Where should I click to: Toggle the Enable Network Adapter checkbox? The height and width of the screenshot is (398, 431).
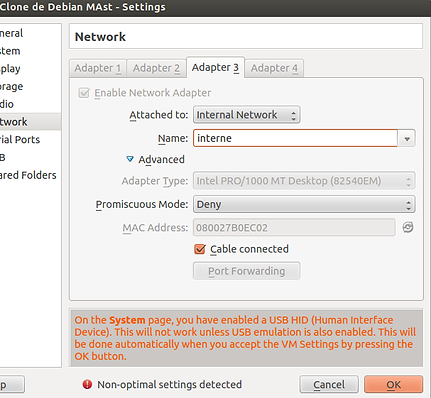pyautogui.click(x=84, y=93)
